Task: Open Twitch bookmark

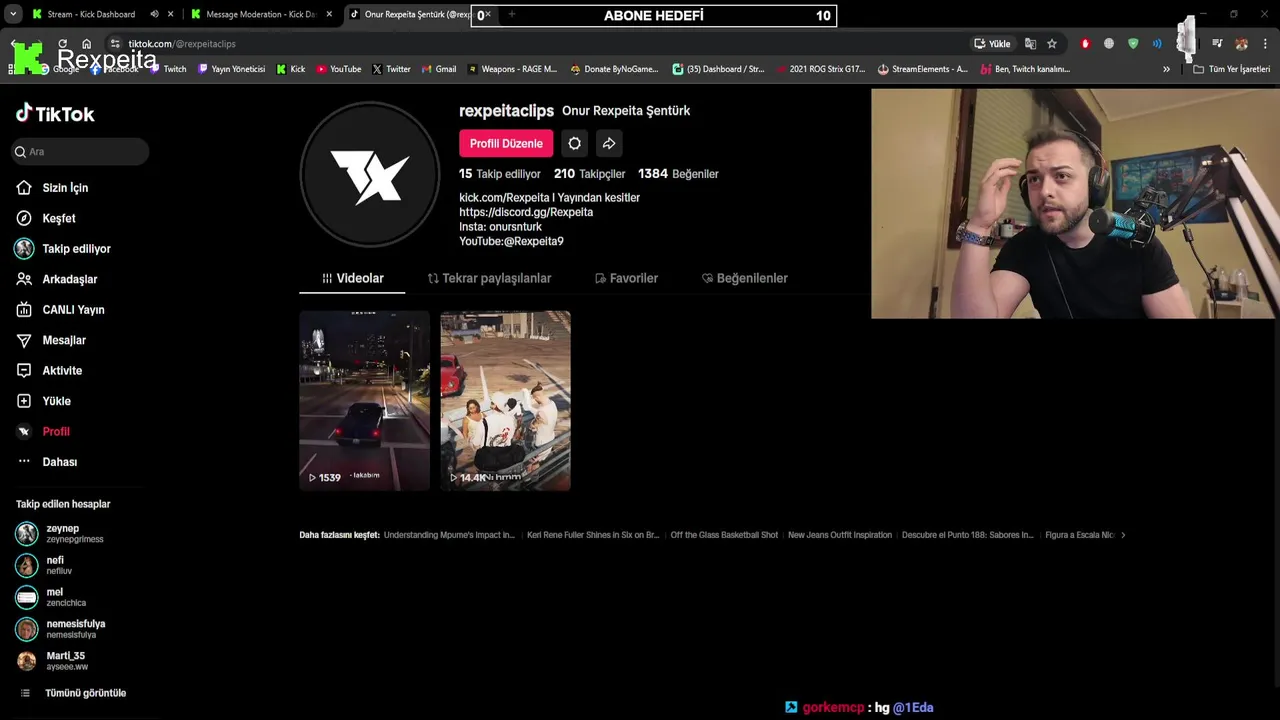Action: tap(167, 69)
